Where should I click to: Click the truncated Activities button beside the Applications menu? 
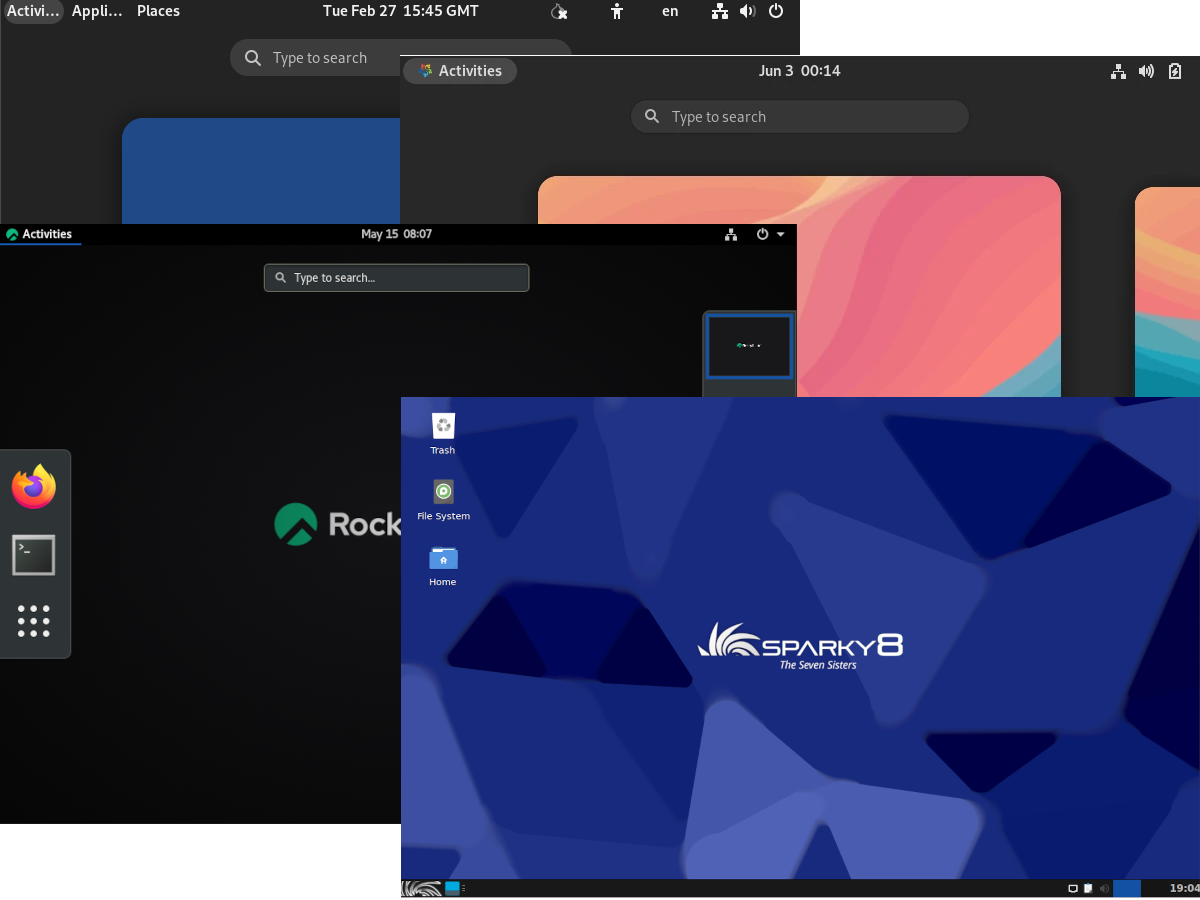point(33,11)
